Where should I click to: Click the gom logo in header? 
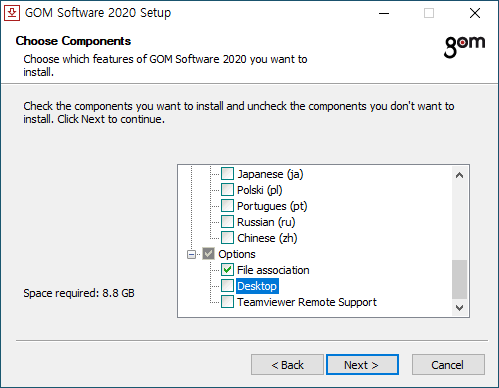coord(465,46)
